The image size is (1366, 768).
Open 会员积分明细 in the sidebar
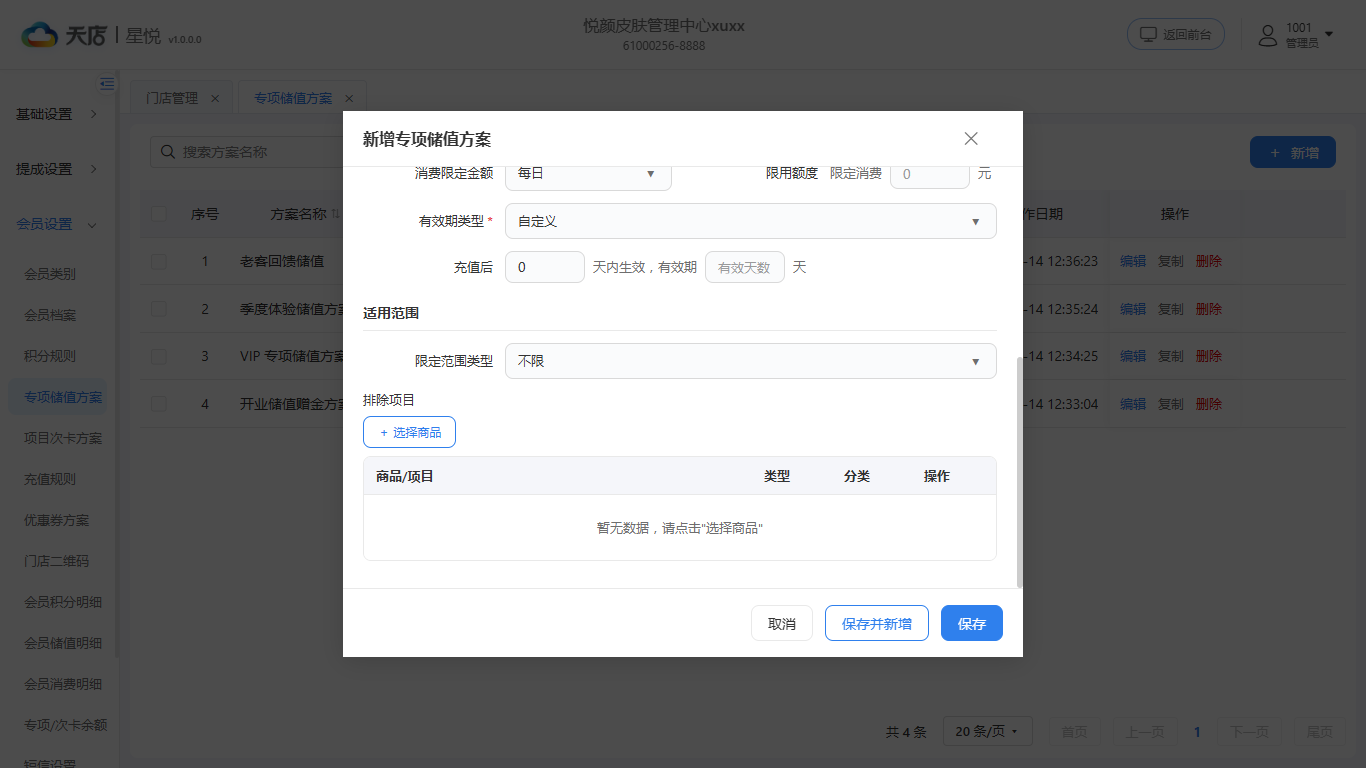pos(63,602)
